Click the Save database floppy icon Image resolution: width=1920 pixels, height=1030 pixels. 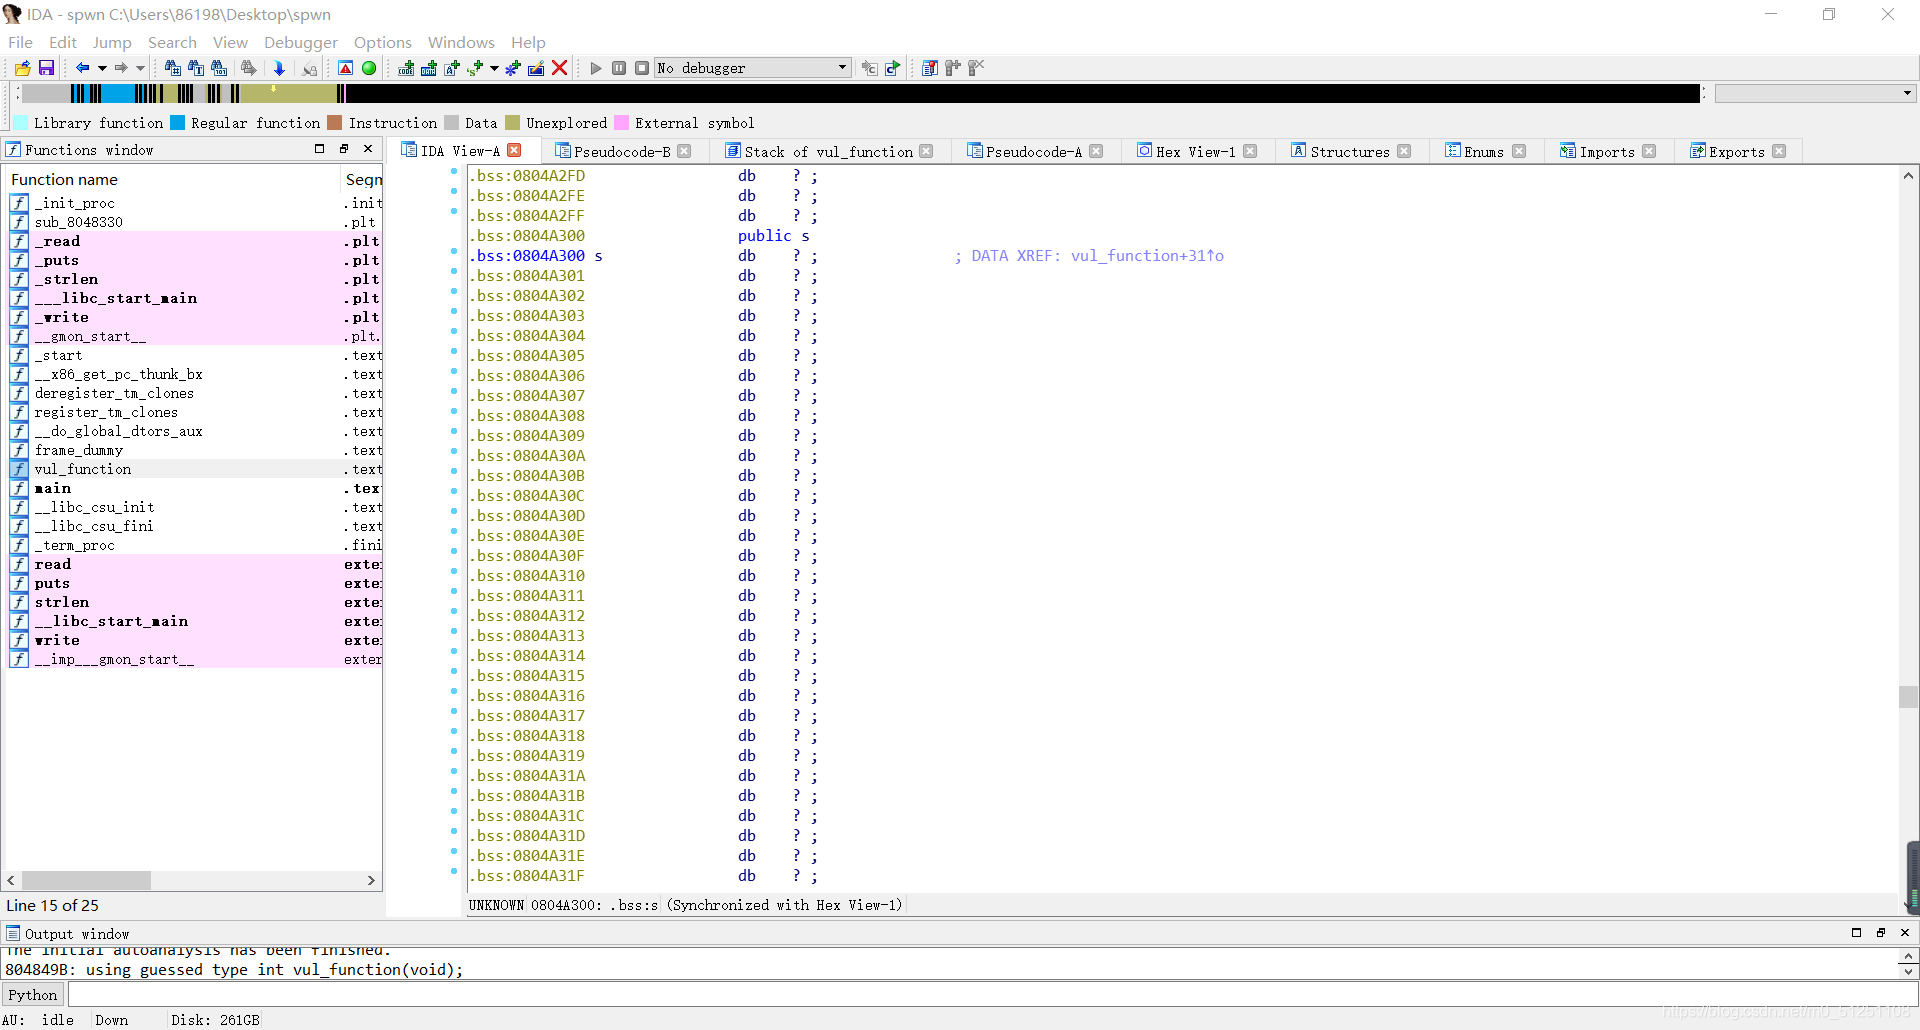click(46, 68)
